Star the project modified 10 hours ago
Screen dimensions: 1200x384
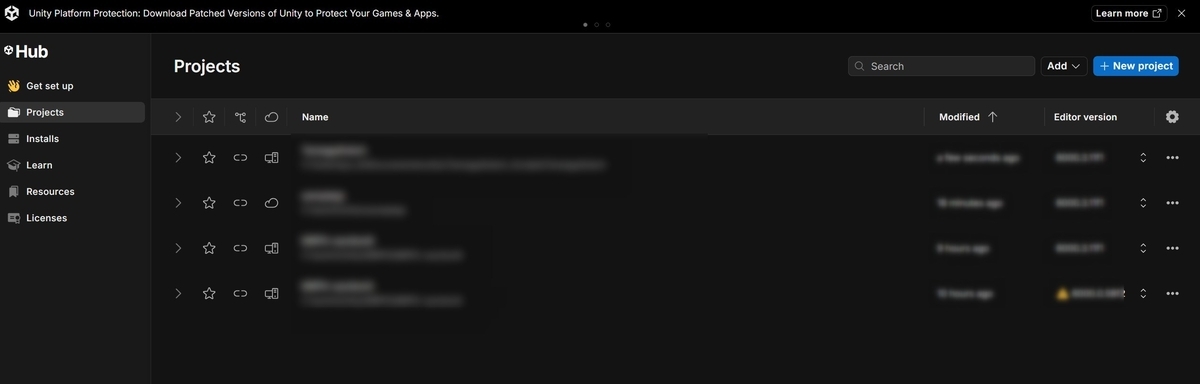pyautogui.click(x=209, y=293)
